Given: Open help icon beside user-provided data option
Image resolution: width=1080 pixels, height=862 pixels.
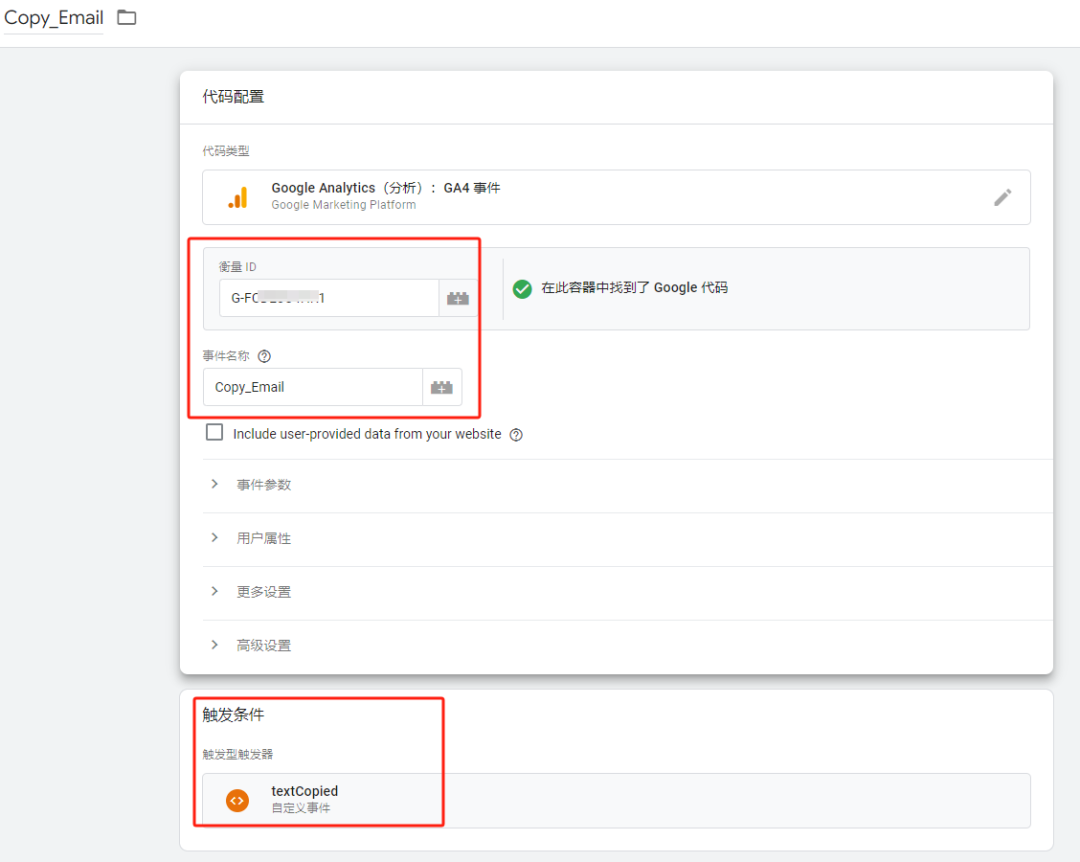Looking at the screenshot, I should (x=516, y=435).
